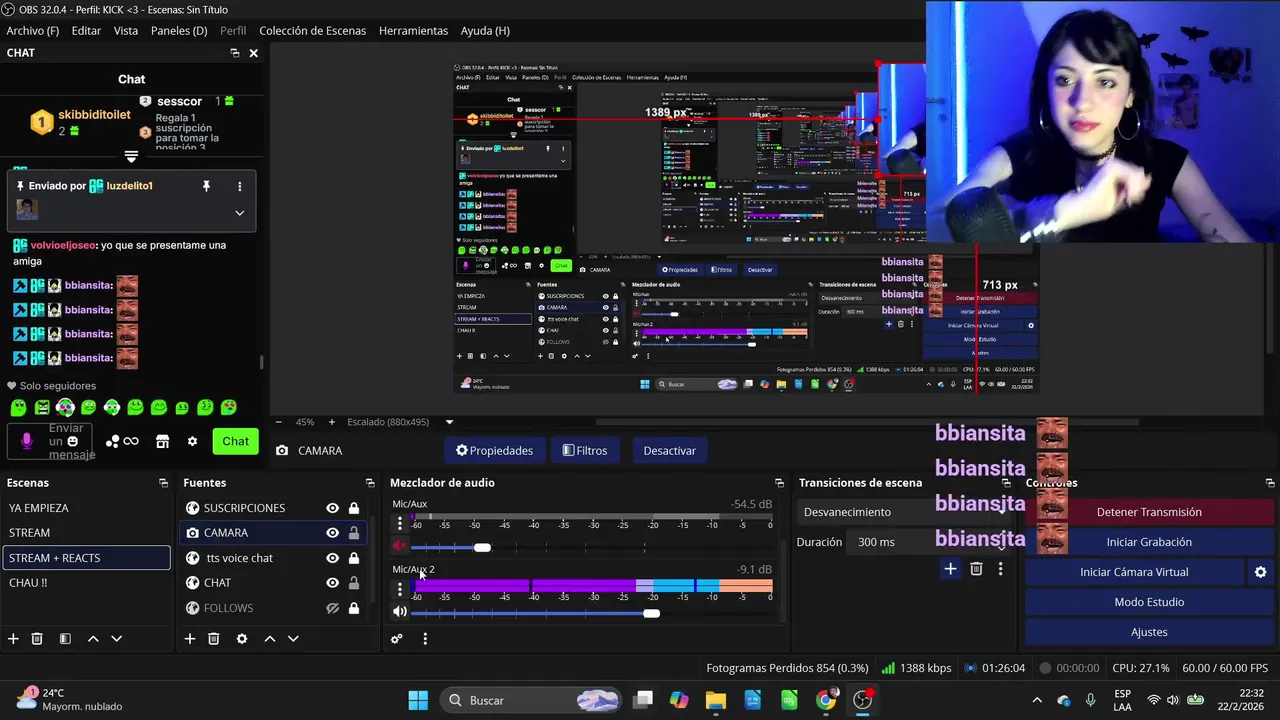1280x720 pixels.
Task: Click the Mic/Aux 2 volume slider handle
Action: (x=652, y=613)
